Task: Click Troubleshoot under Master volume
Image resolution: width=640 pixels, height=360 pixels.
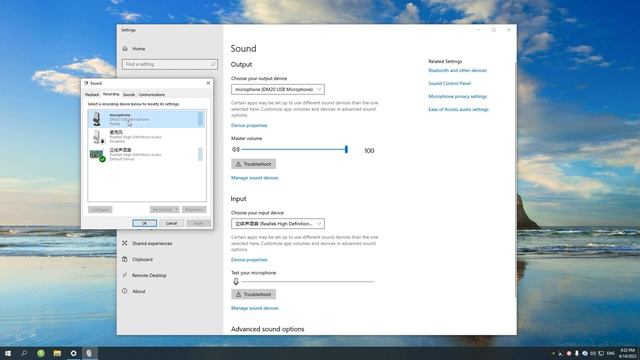Action: tap(253, 164)
